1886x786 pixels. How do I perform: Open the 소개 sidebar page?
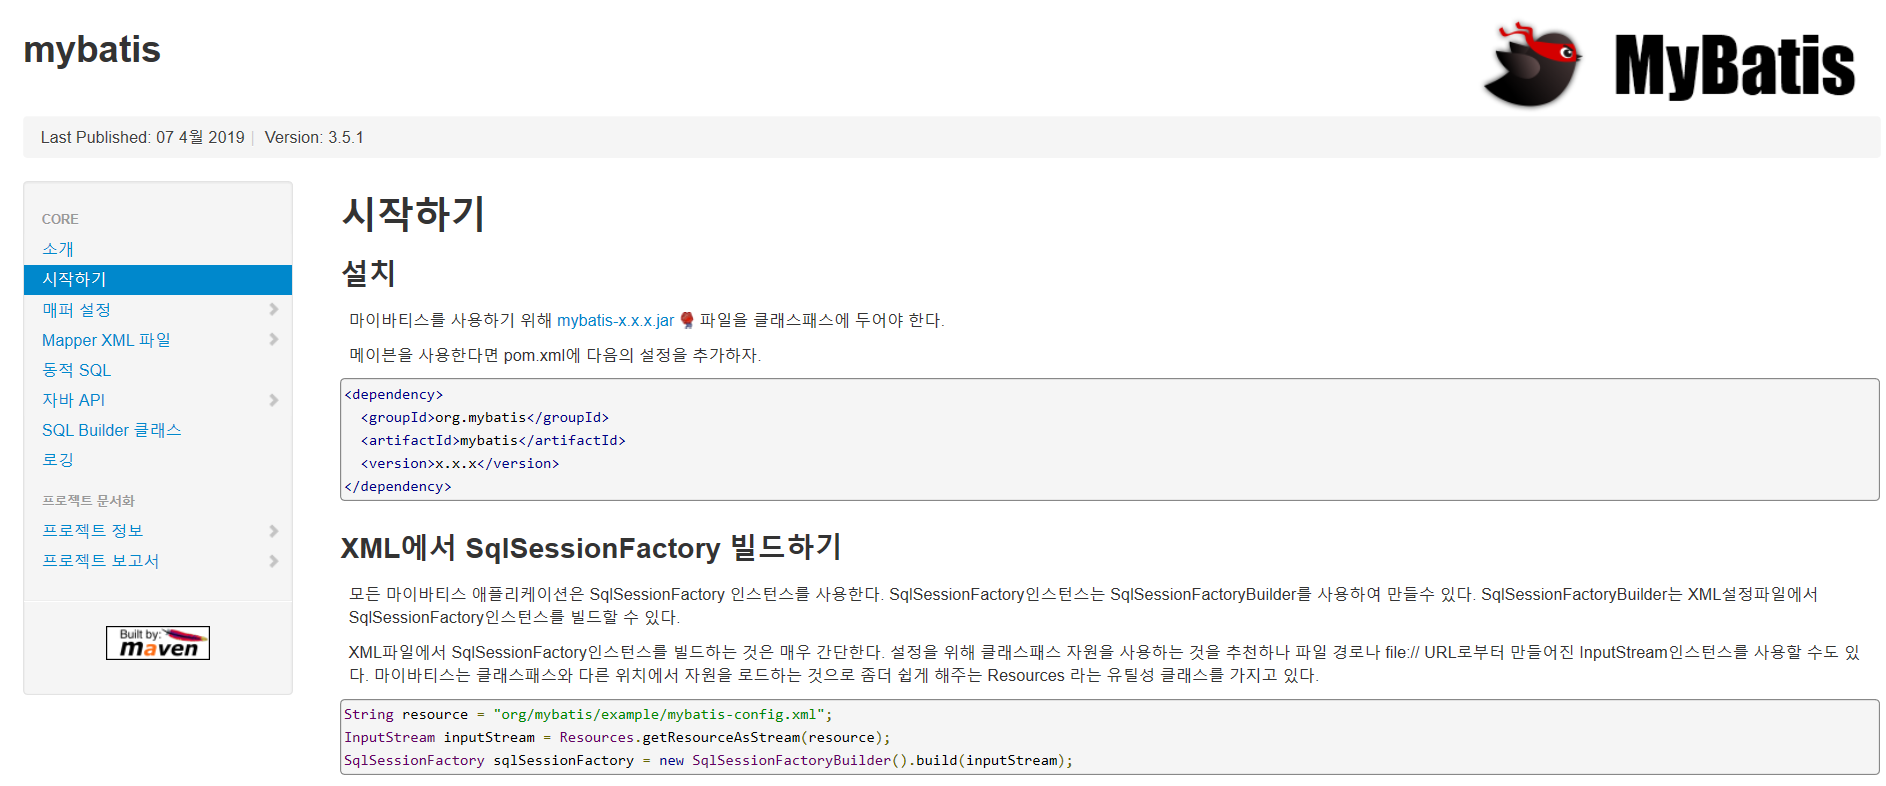coord(58,249)
